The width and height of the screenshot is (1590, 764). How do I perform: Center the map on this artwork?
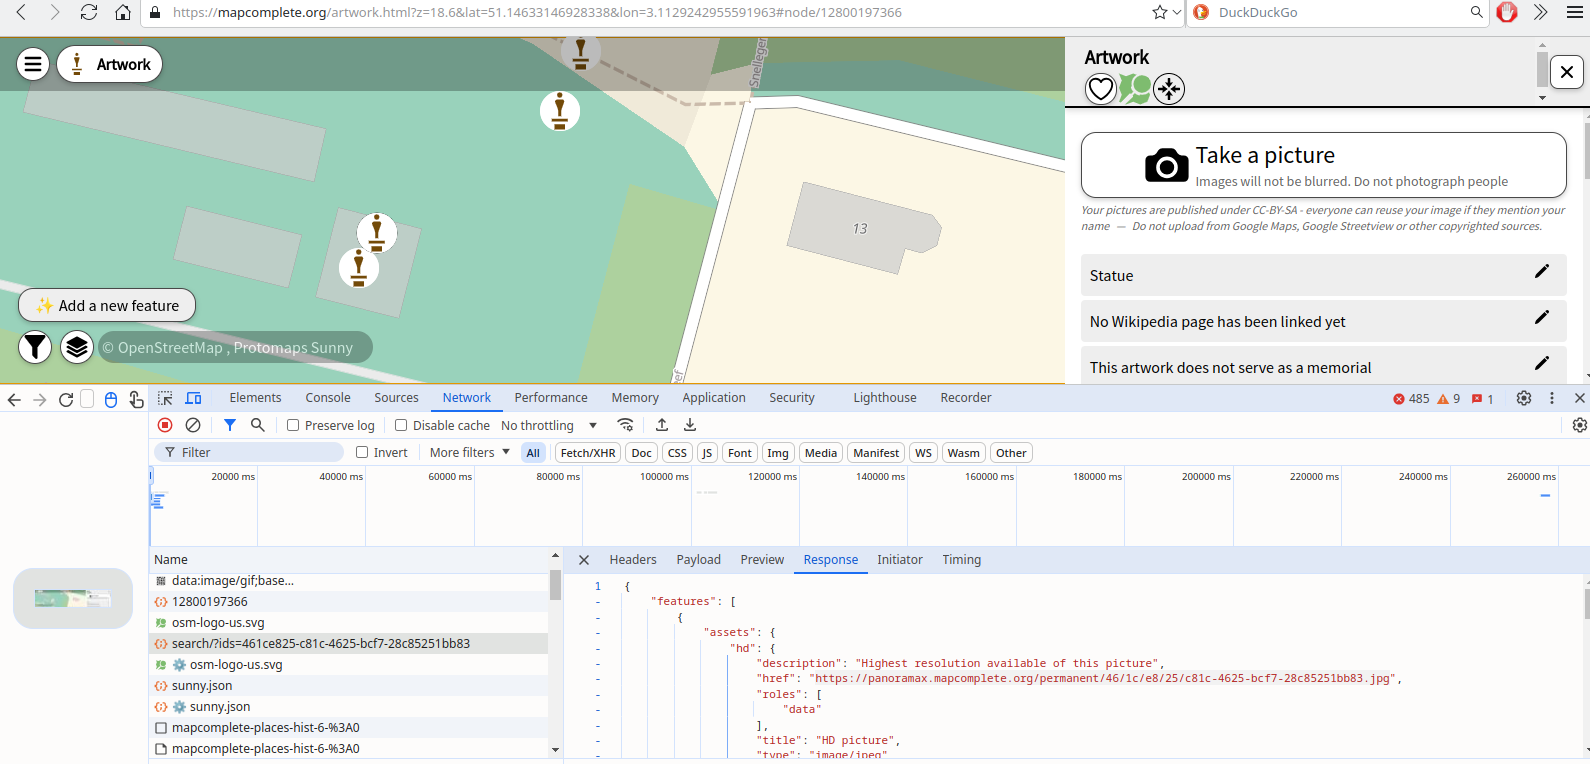(1169, 89)
